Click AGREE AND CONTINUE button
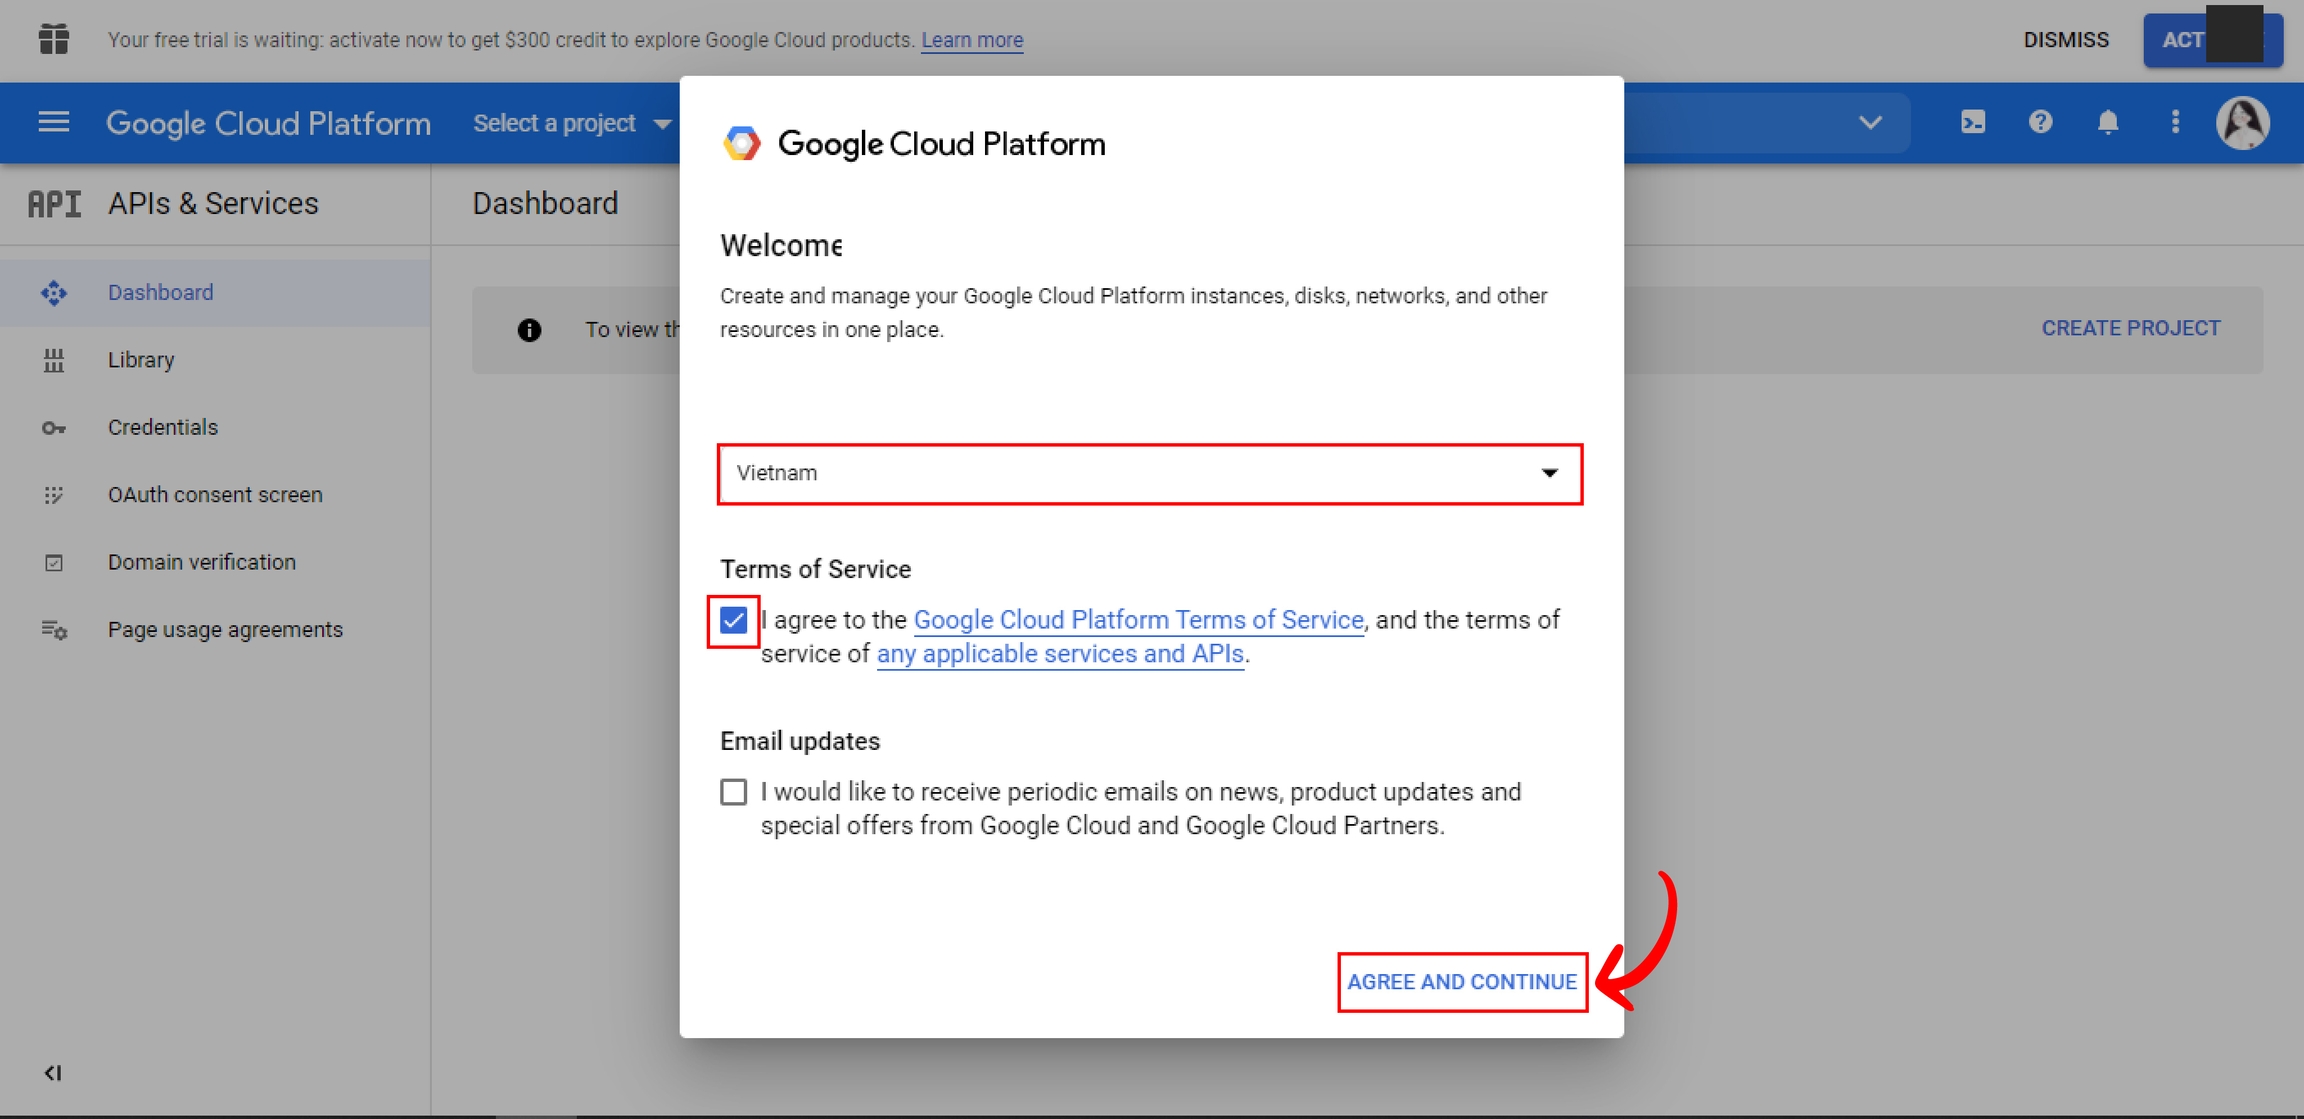Image resolution: width=2304 pixels, height=1119 pixels. coord(1461,982)
